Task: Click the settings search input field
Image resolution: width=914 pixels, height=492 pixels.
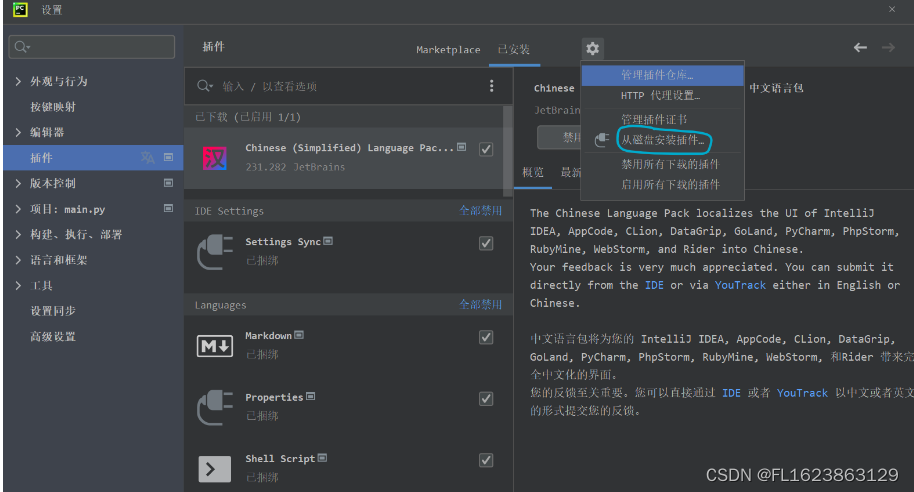Action: pyautogui.click(x=92, y=47)
